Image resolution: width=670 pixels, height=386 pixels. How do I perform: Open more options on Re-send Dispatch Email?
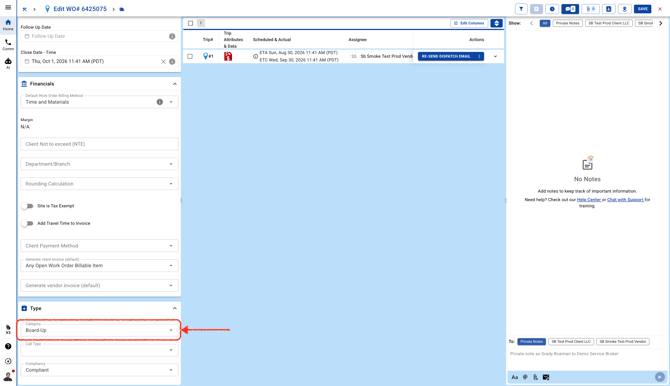[x=479, y=56]
